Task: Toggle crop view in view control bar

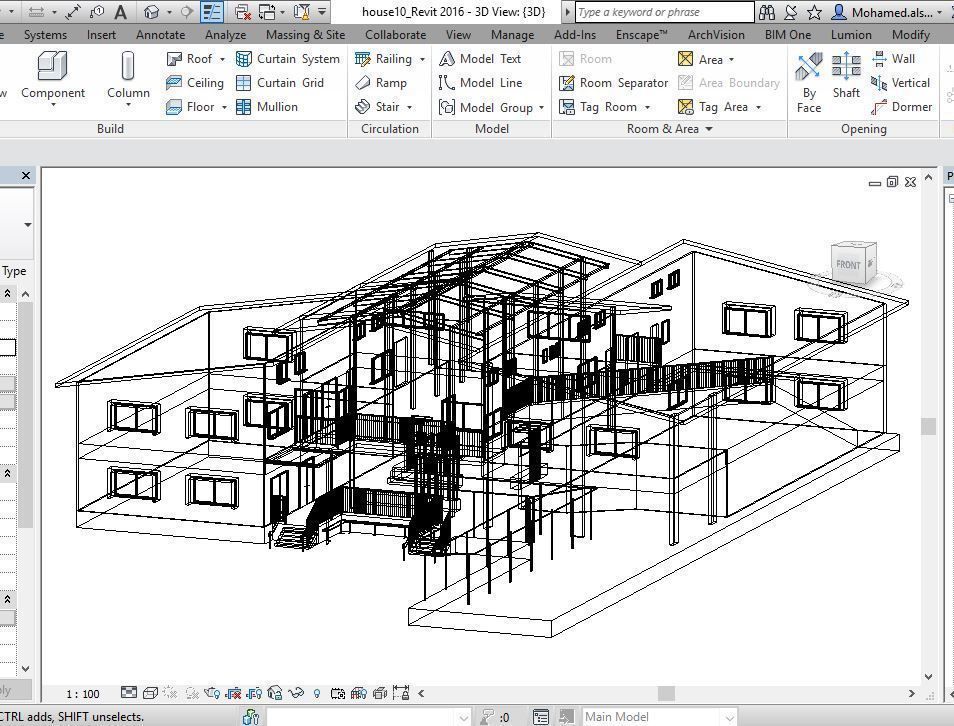Action: tap(233, 693)
